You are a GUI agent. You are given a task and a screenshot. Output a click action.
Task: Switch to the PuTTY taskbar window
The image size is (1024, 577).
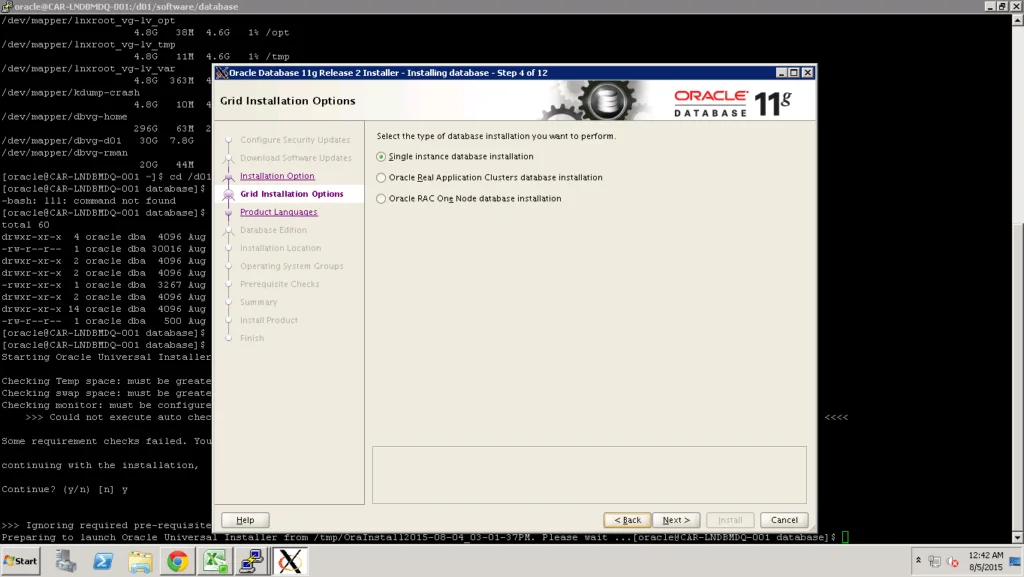click(252, 561)
